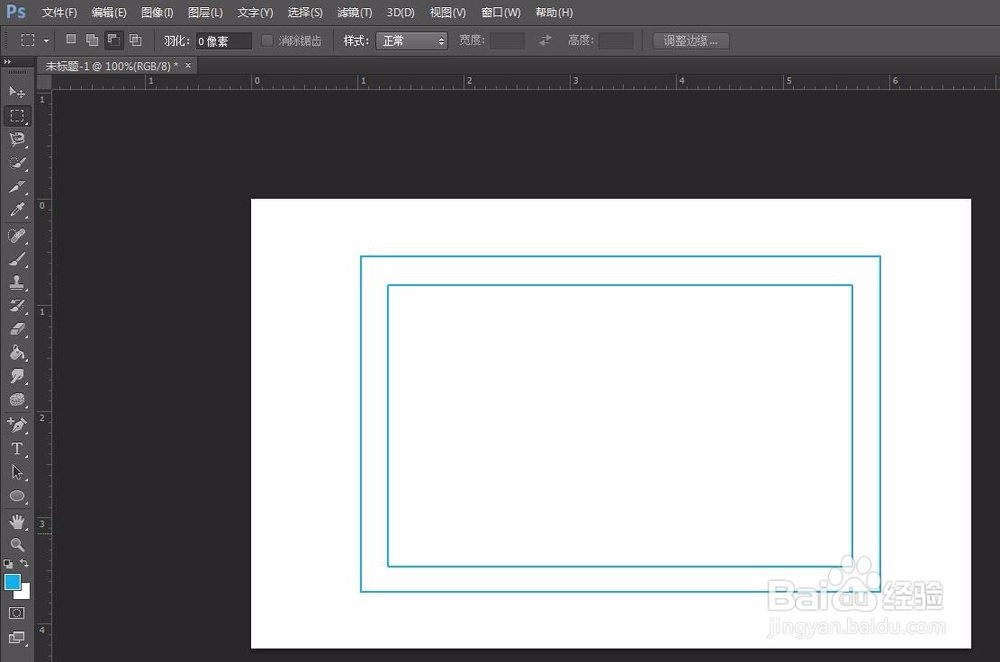Change the screen mode
This screenshot has height=662, width=1000.
(x=17, y=638)
